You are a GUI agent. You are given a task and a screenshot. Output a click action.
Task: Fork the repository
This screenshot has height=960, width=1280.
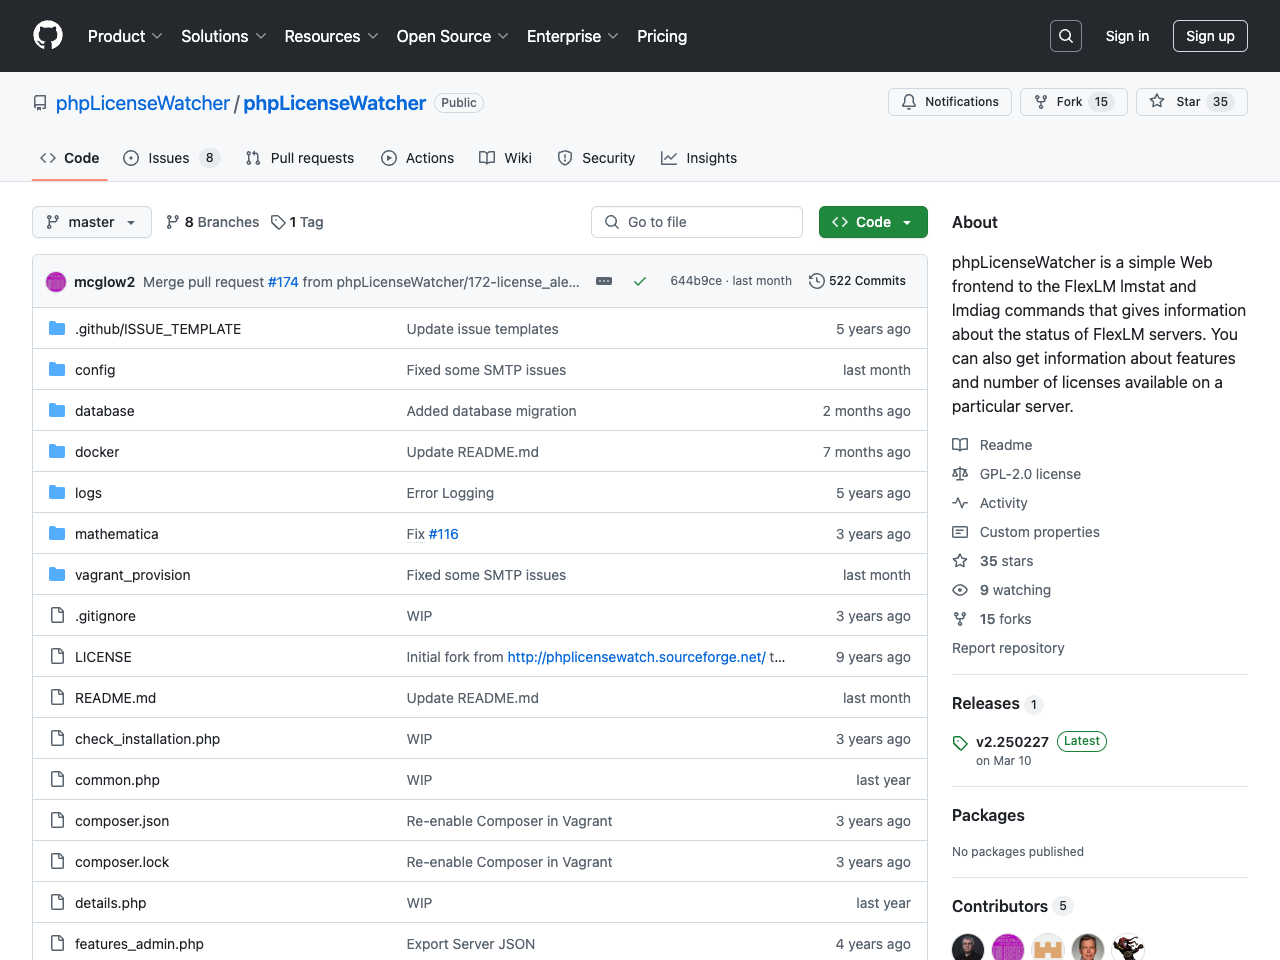1074,102
